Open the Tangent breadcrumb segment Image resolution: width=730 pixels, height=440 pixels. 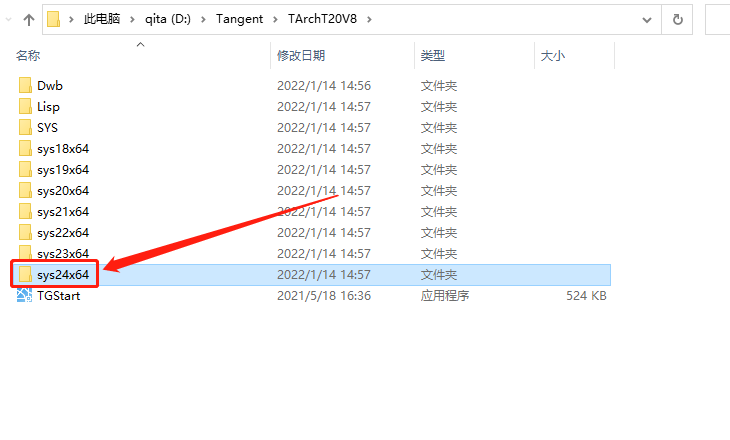click(238, 19)
